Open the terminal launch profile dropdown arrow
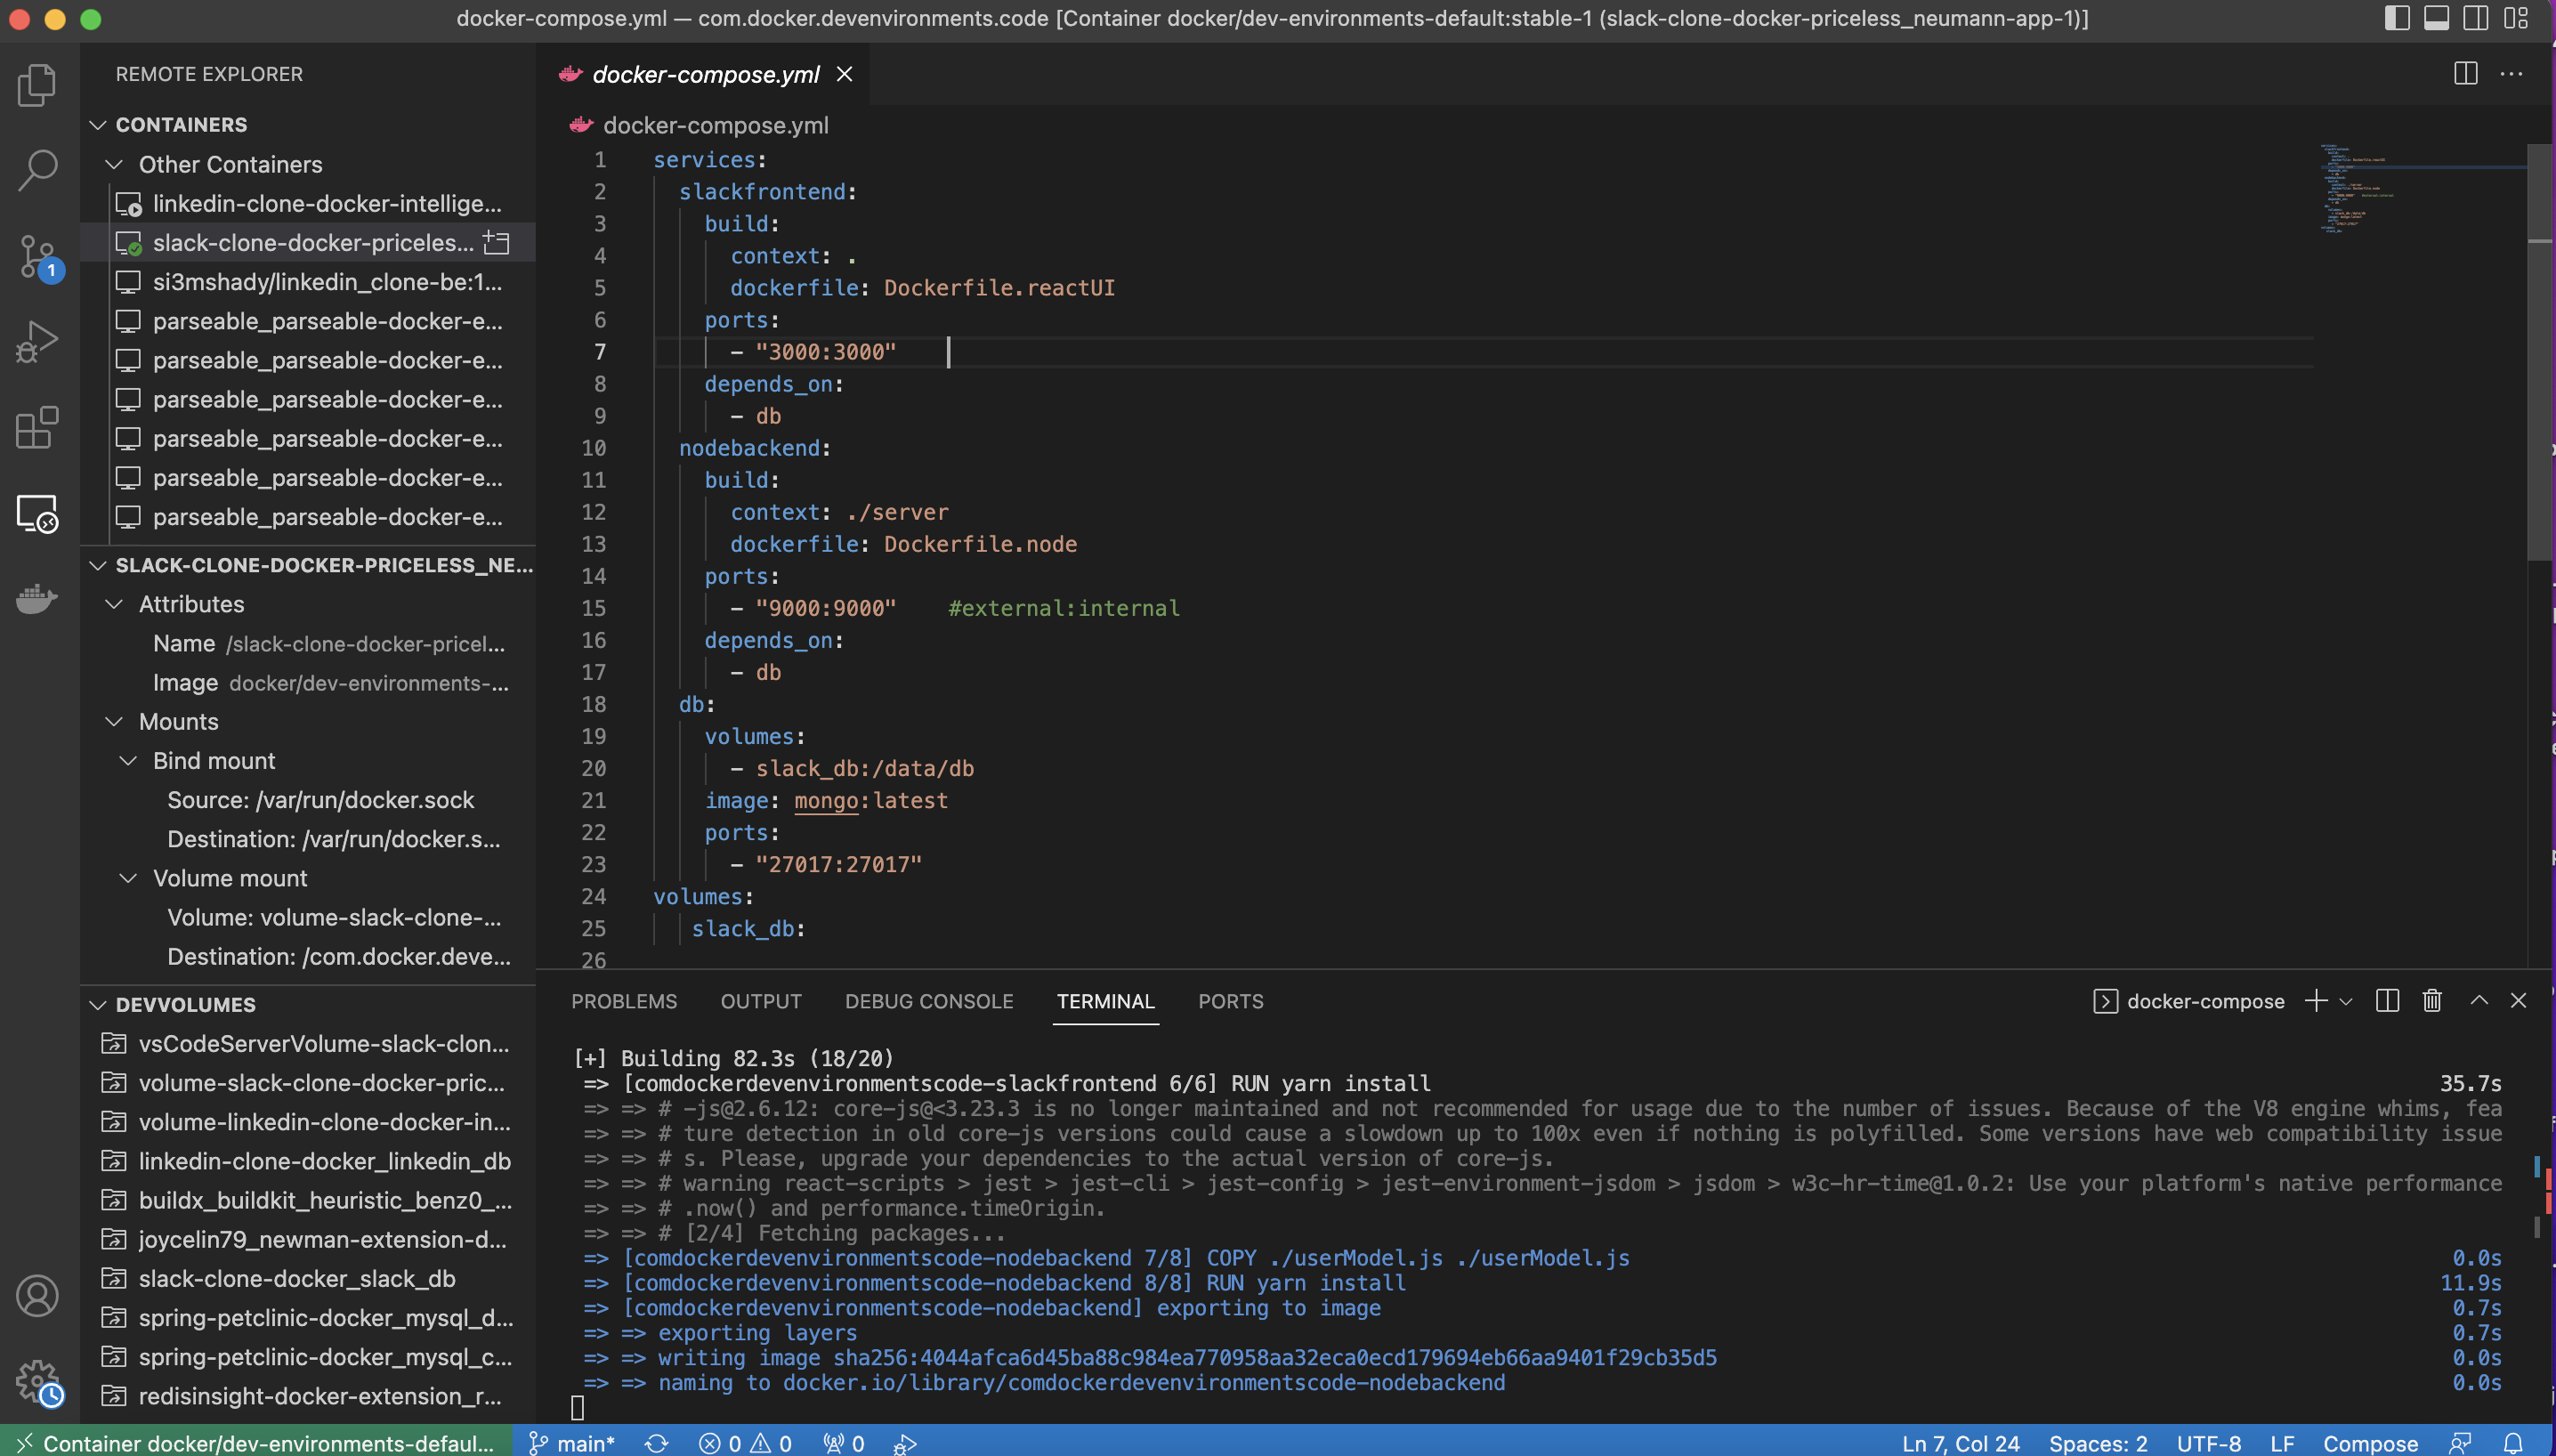The image size is (2556, 1456). (x=2346, y=1001)
